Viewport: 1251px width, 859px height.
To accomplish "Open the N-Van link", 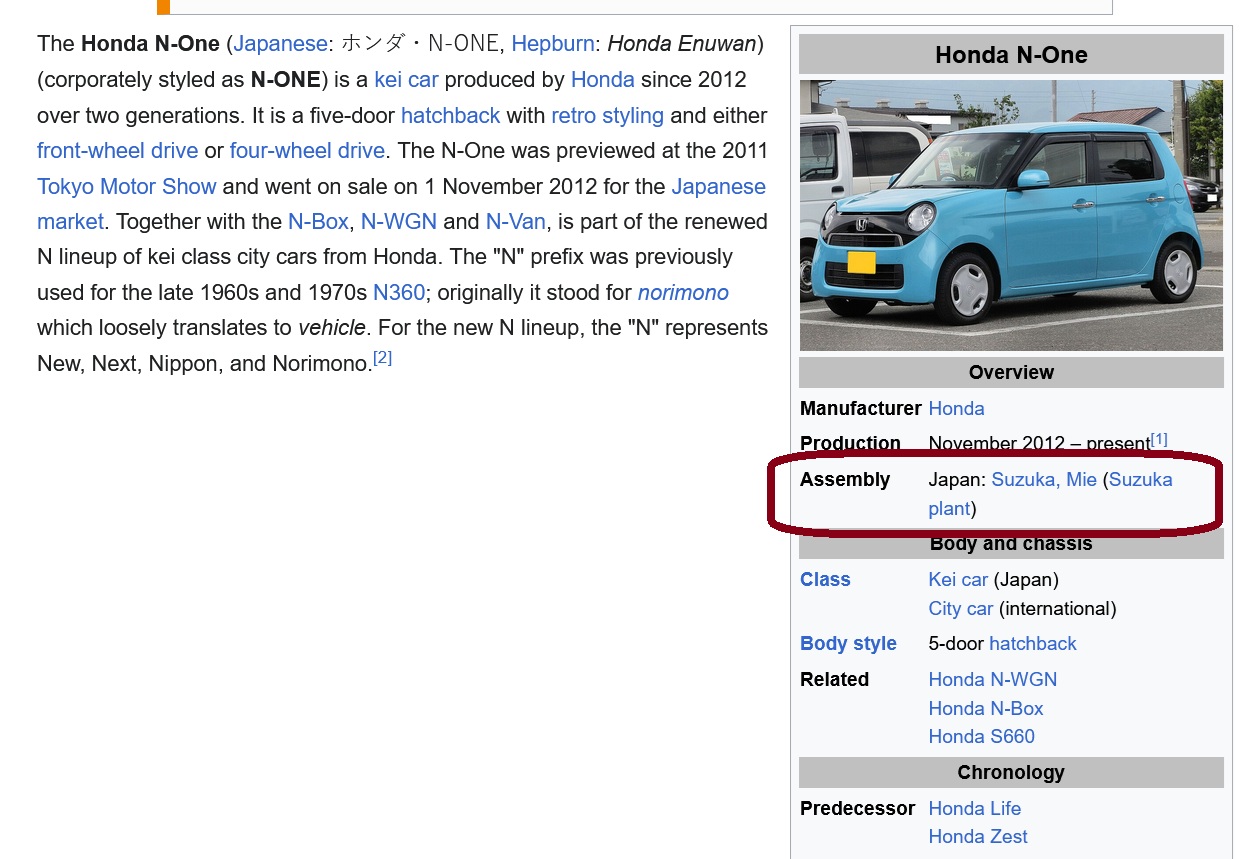I will pos(515,222).
